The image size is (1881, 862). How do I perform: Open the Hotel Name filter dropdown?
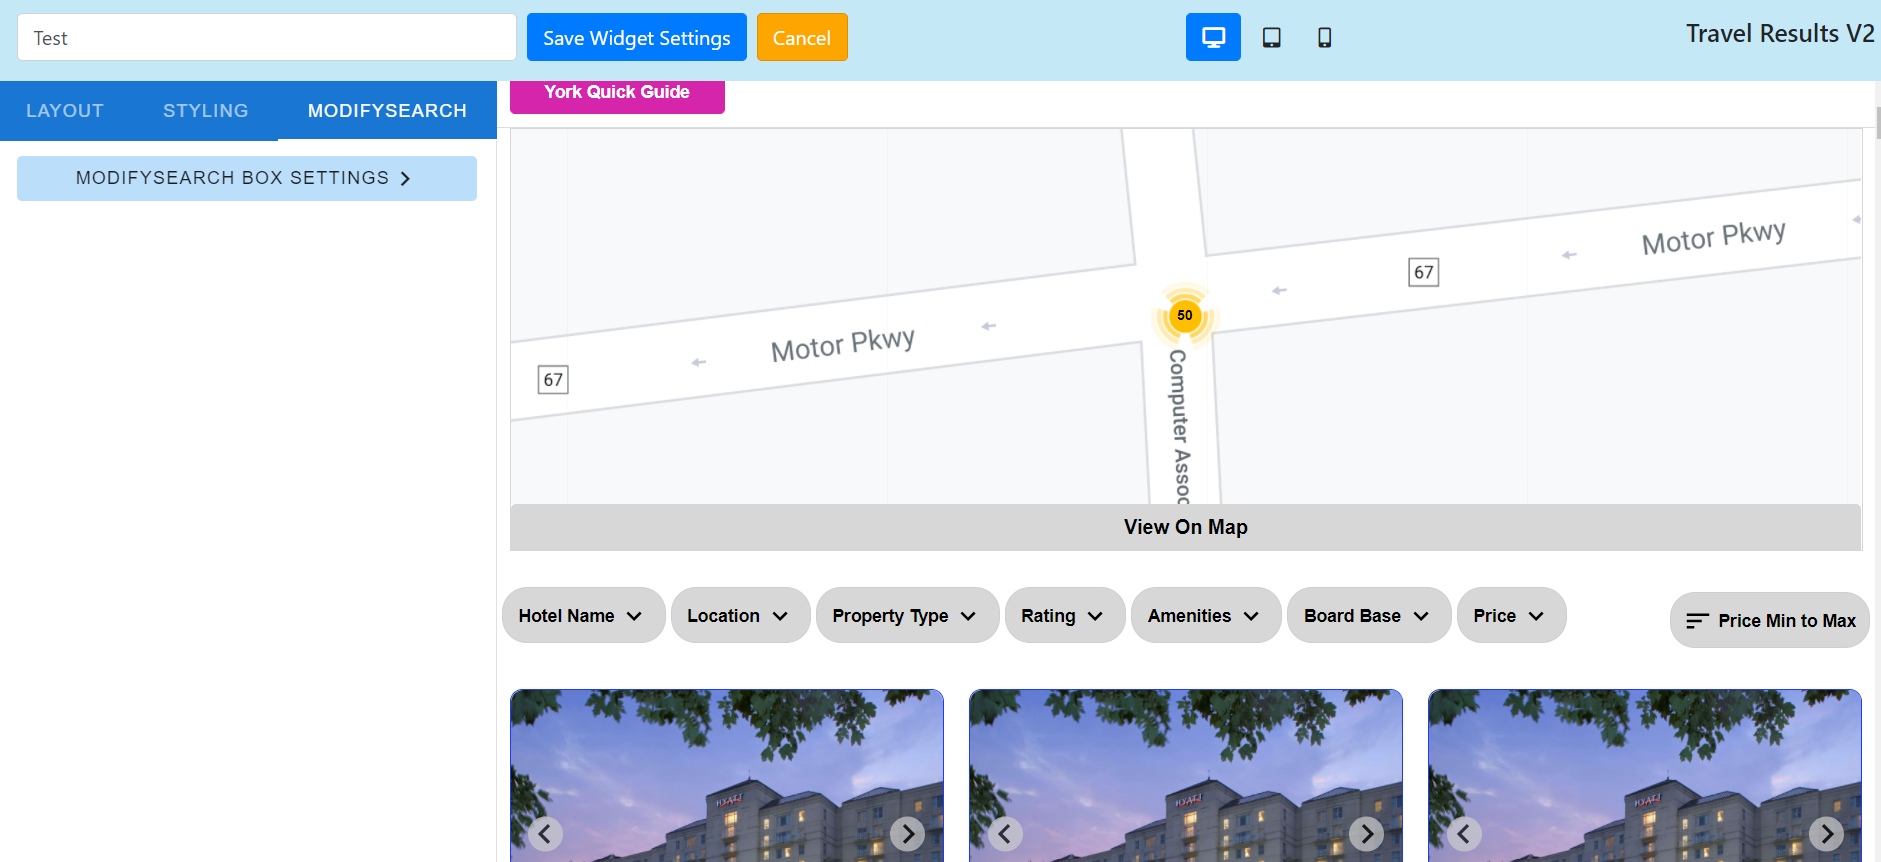pyautogui.click(x=583, y=615)
